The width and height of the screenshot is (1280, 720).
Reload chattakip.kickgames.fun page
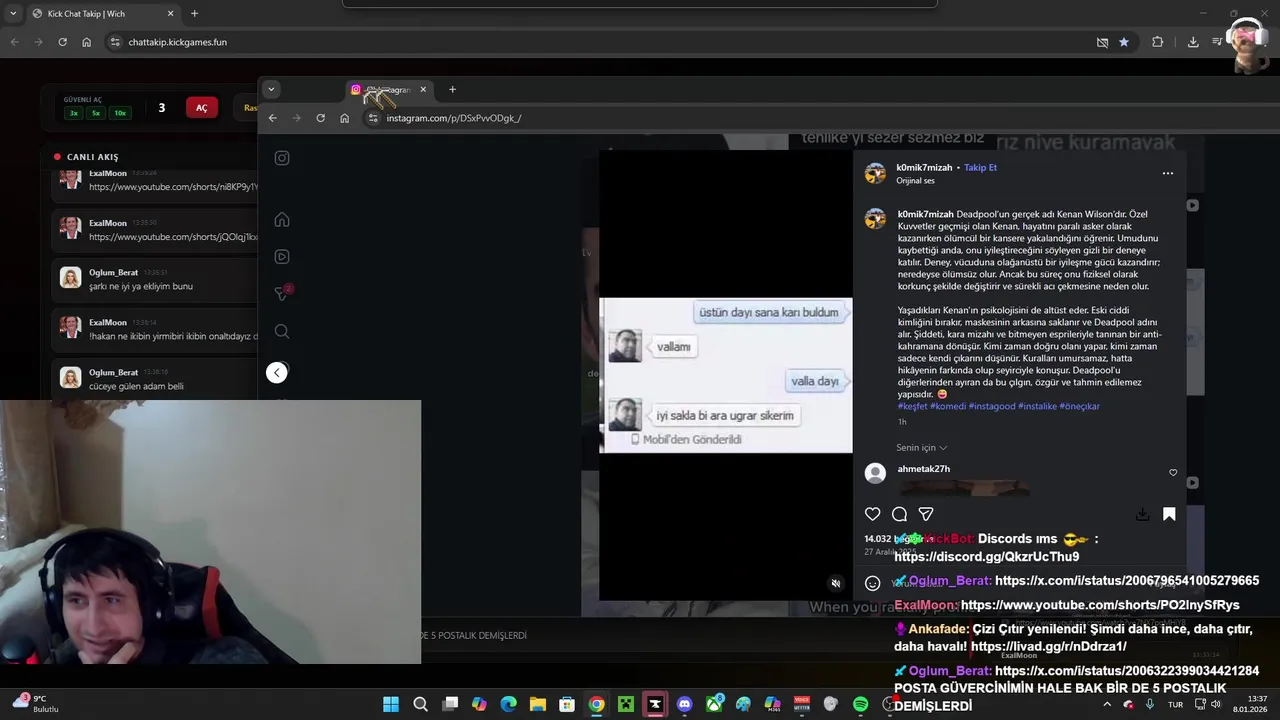point(62,42)
